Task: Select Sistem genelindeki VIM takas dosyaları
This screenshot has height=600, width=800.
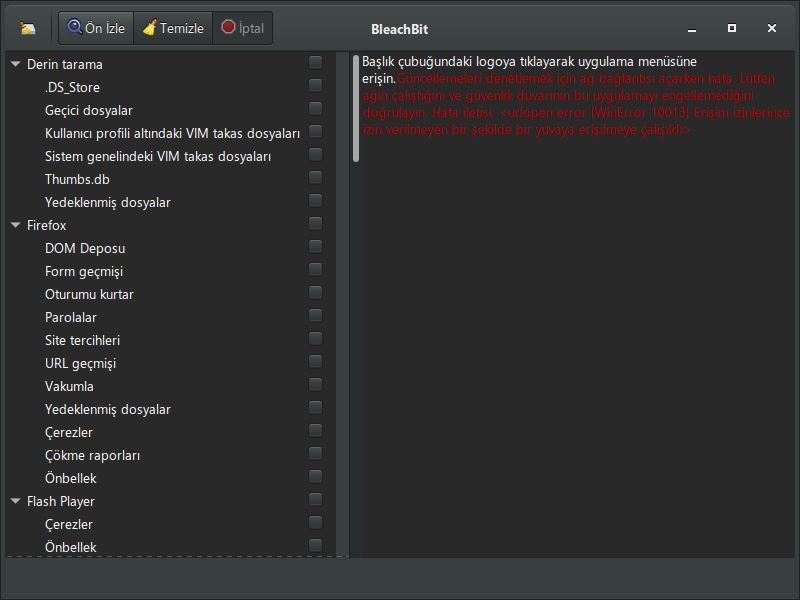Action: point(158,156)
